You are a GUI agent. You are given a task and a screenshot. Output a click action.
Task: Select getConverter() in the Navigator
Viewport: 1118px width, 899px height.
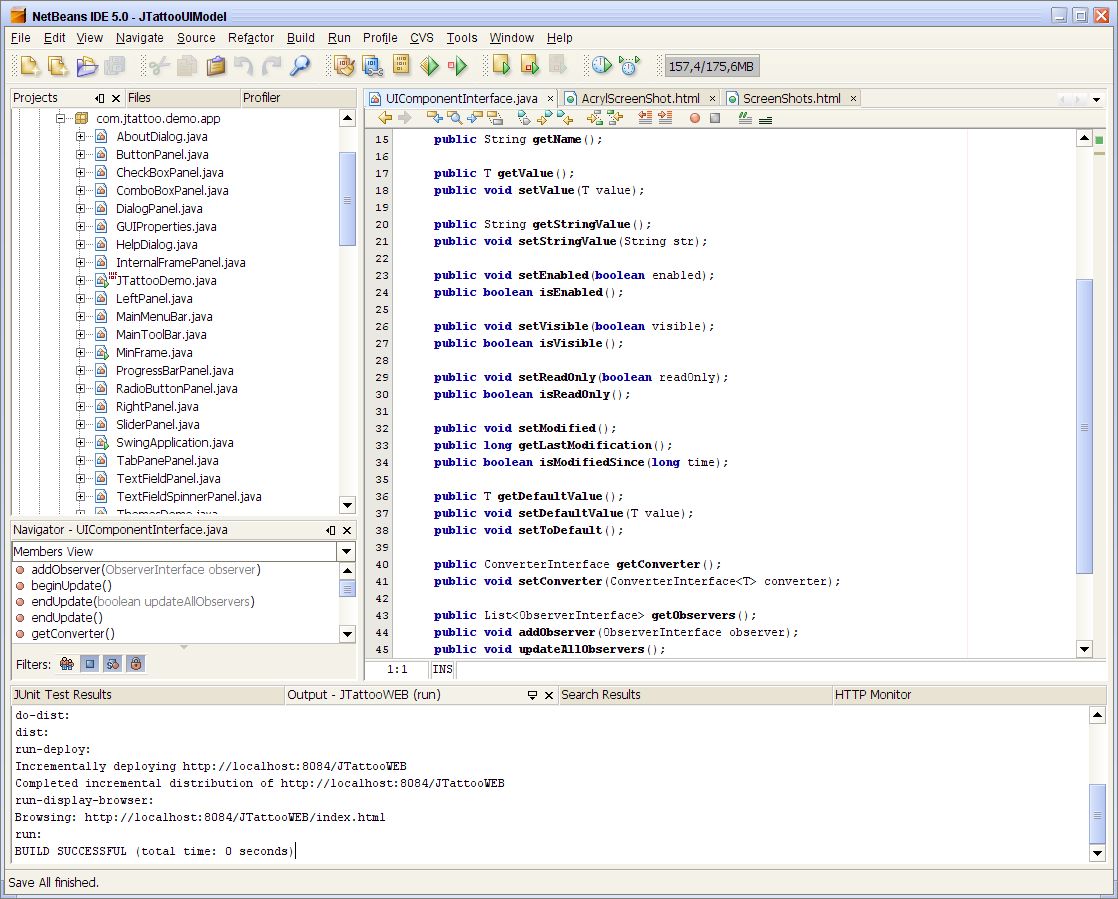(x=73, y=633)
